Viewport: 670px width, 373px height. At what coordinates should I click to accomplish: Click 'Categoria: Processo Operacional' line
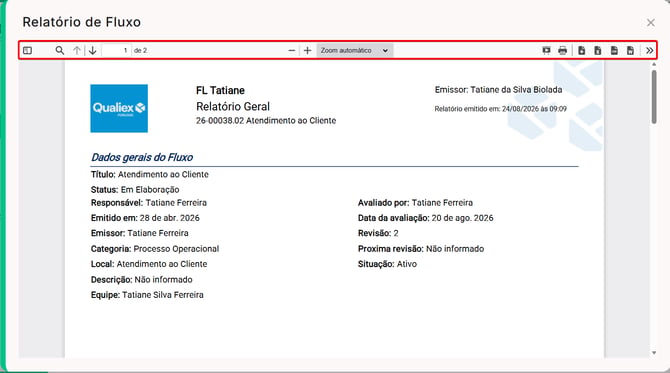(155, 249)
